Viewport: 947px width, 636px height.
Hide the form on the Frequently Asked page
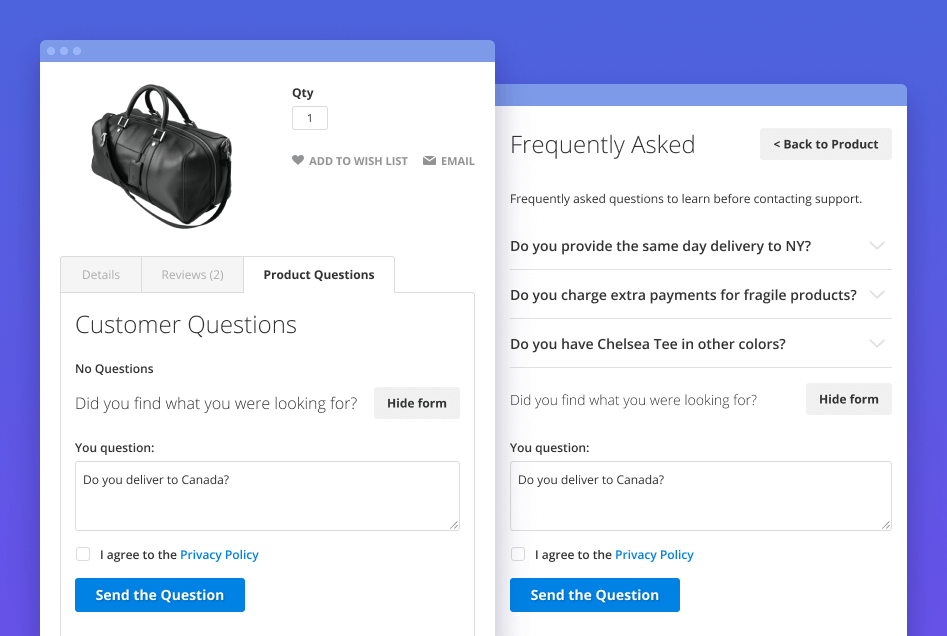coord(848,398)
